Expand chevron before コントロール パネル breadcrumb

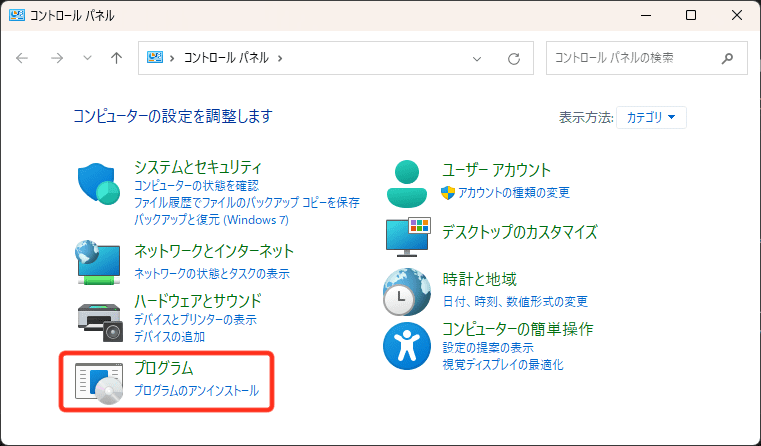coord(172,58)
